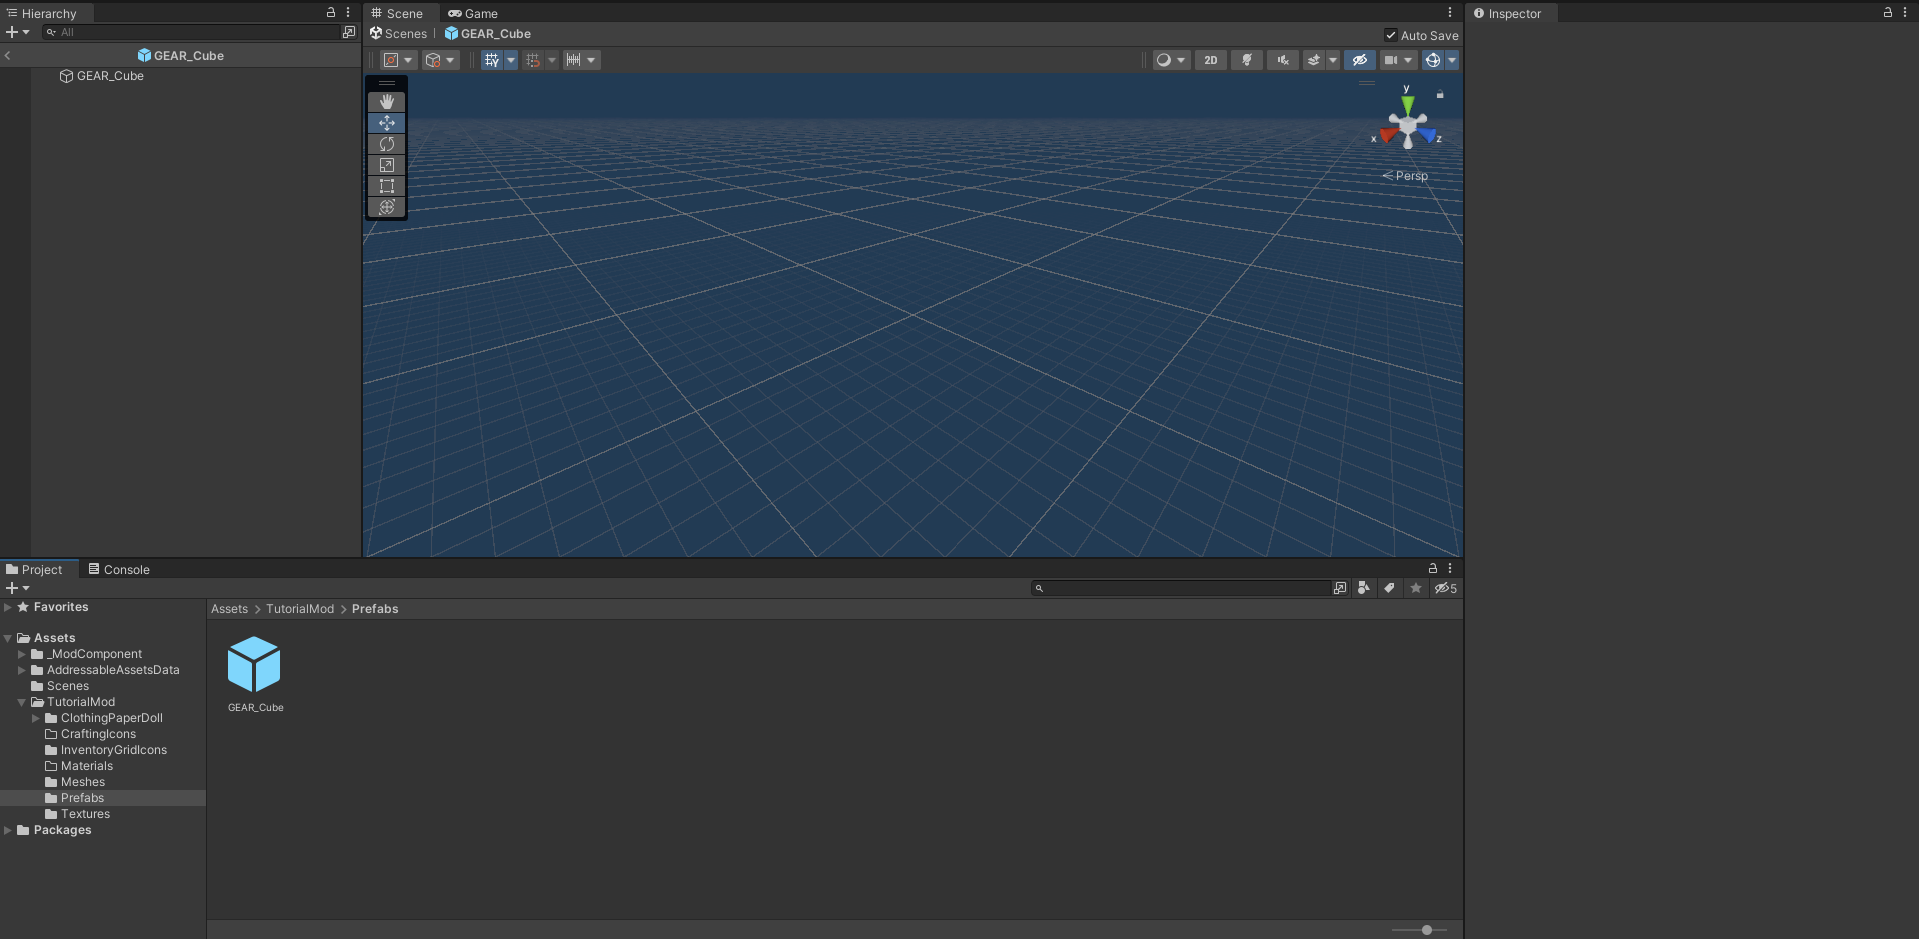The image size is (1919, 939).
Task: Toggle hidden objects scene visibility eye
Action: [1360, 60]
